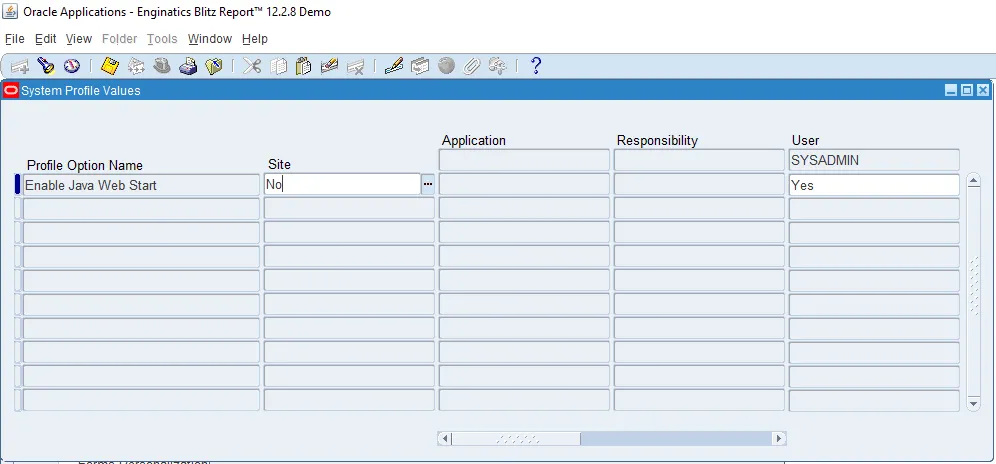Click the Print icon in toolbar
Screen dimensions: 996x464
[188, 66]
